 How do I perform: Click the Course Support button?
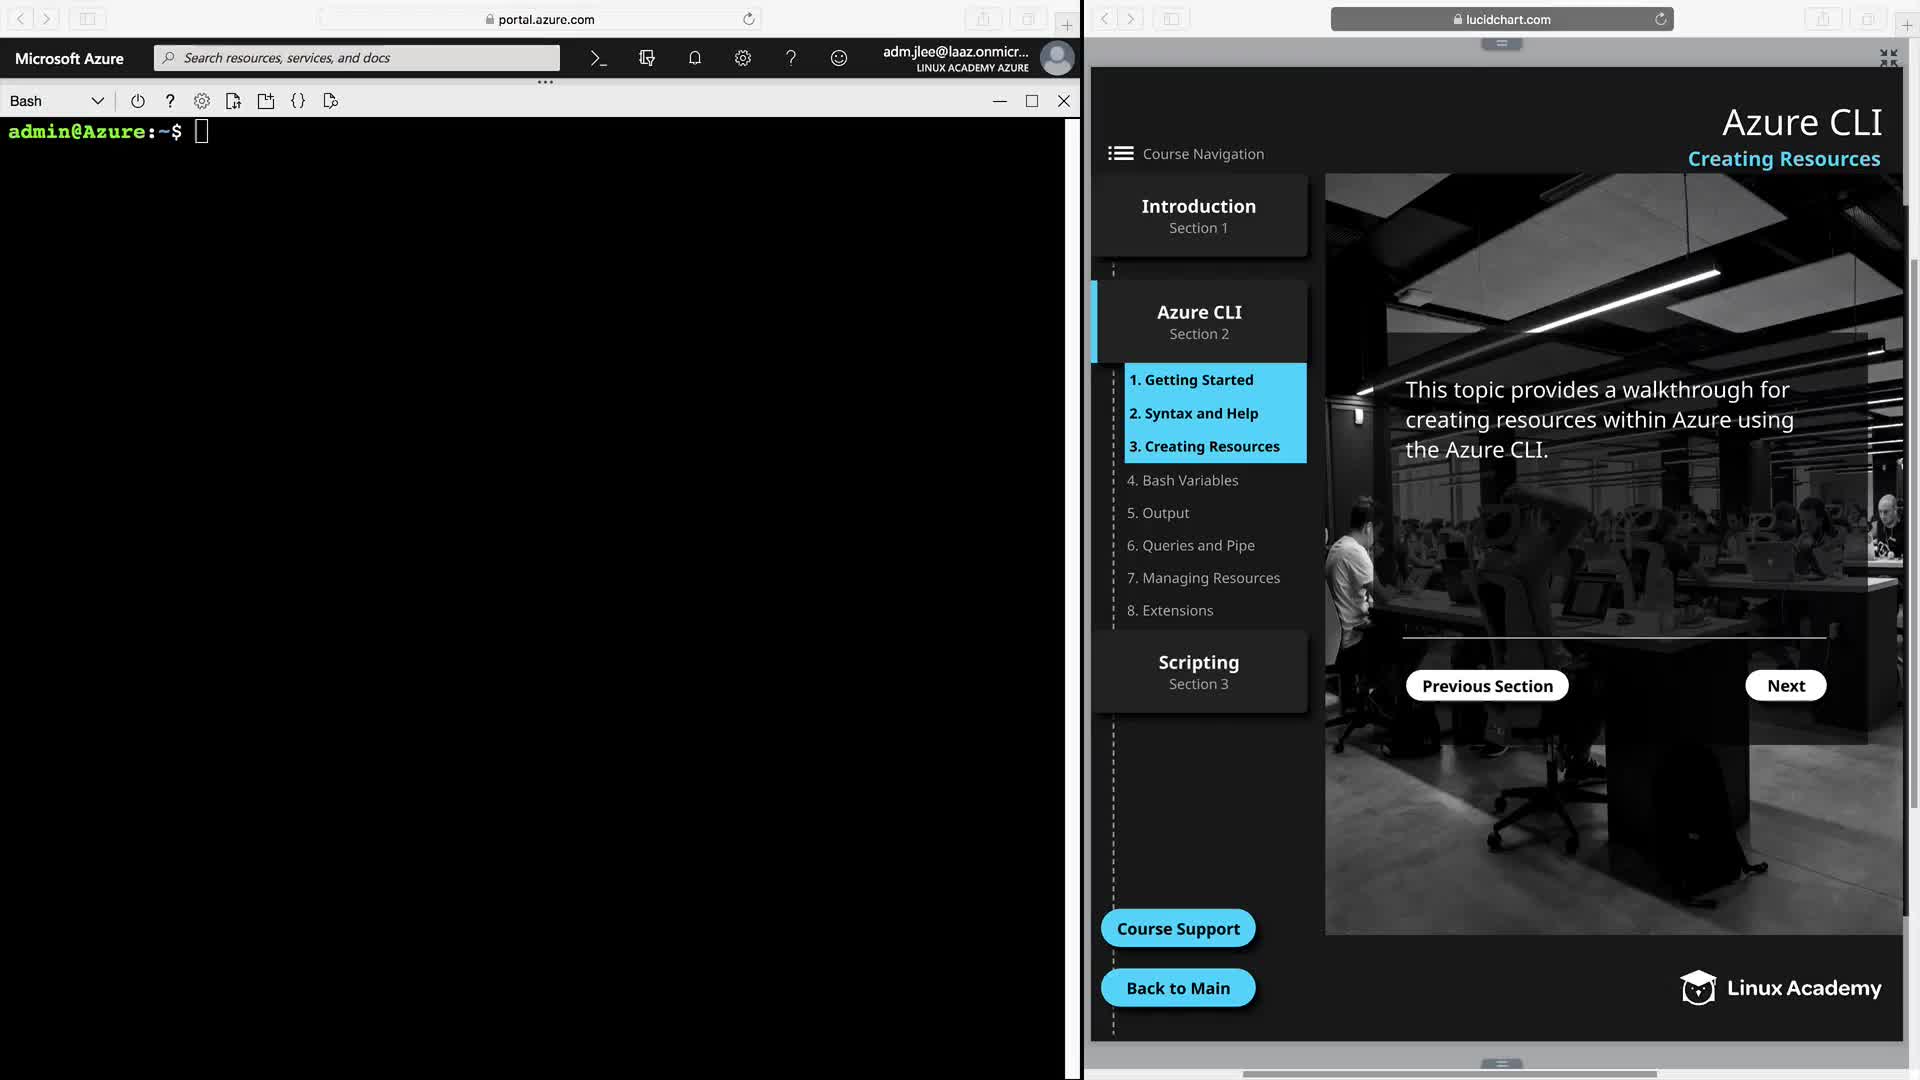tap(1178, 928)
